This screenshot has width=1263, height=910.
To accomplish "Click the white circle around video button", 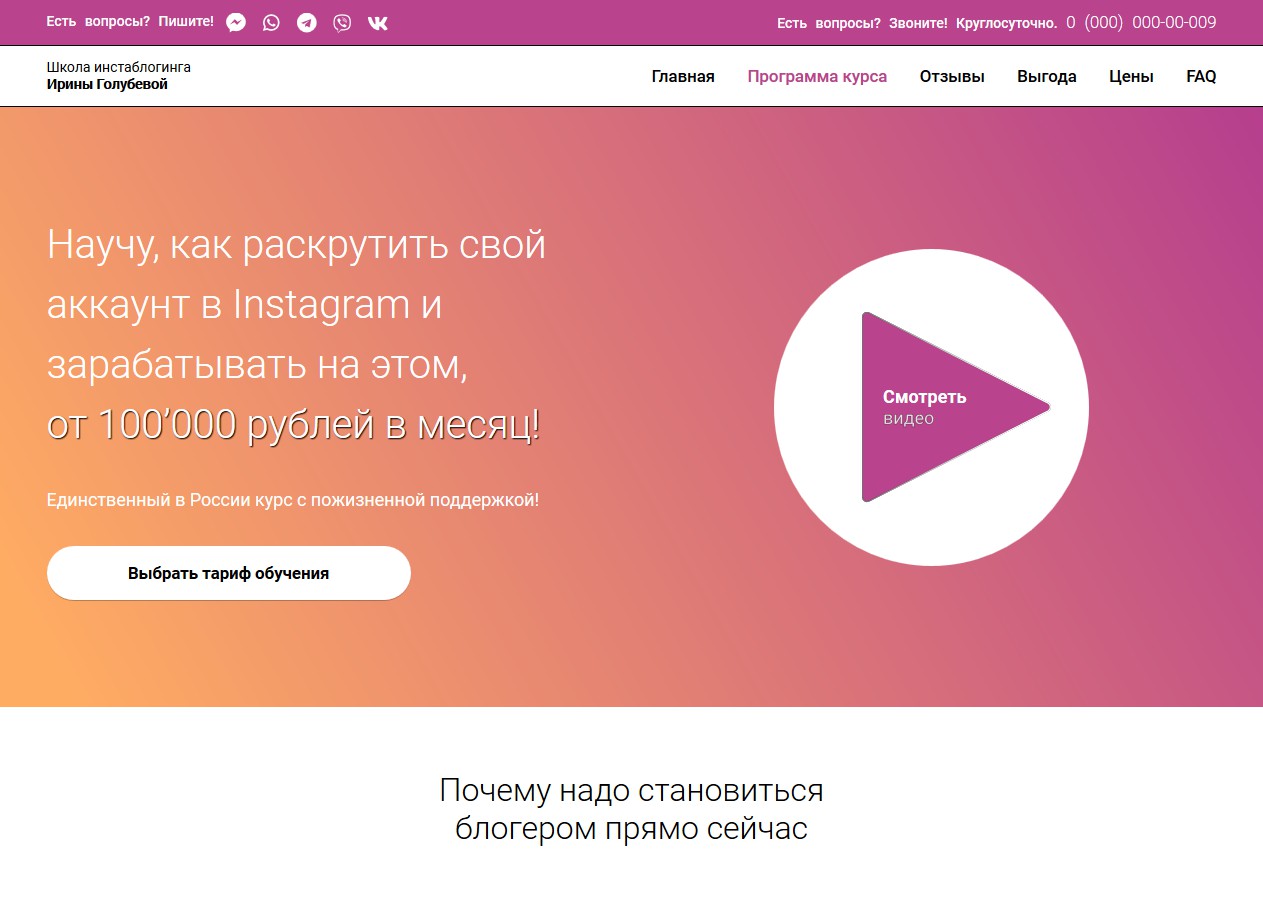I will [931, 407].
